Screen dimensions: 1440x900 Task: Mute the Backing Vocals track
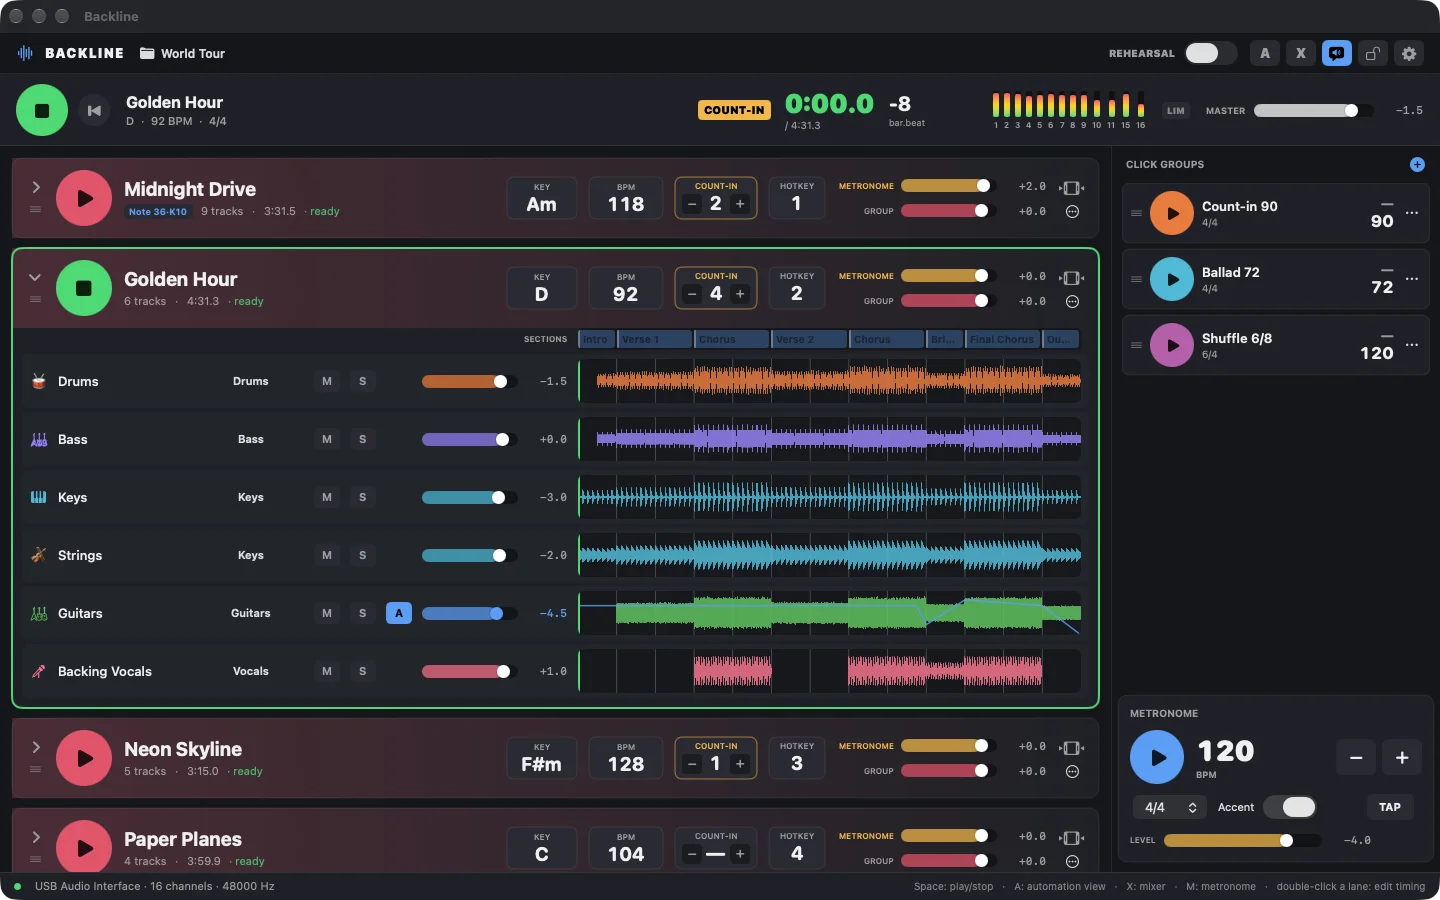[327, 671]
